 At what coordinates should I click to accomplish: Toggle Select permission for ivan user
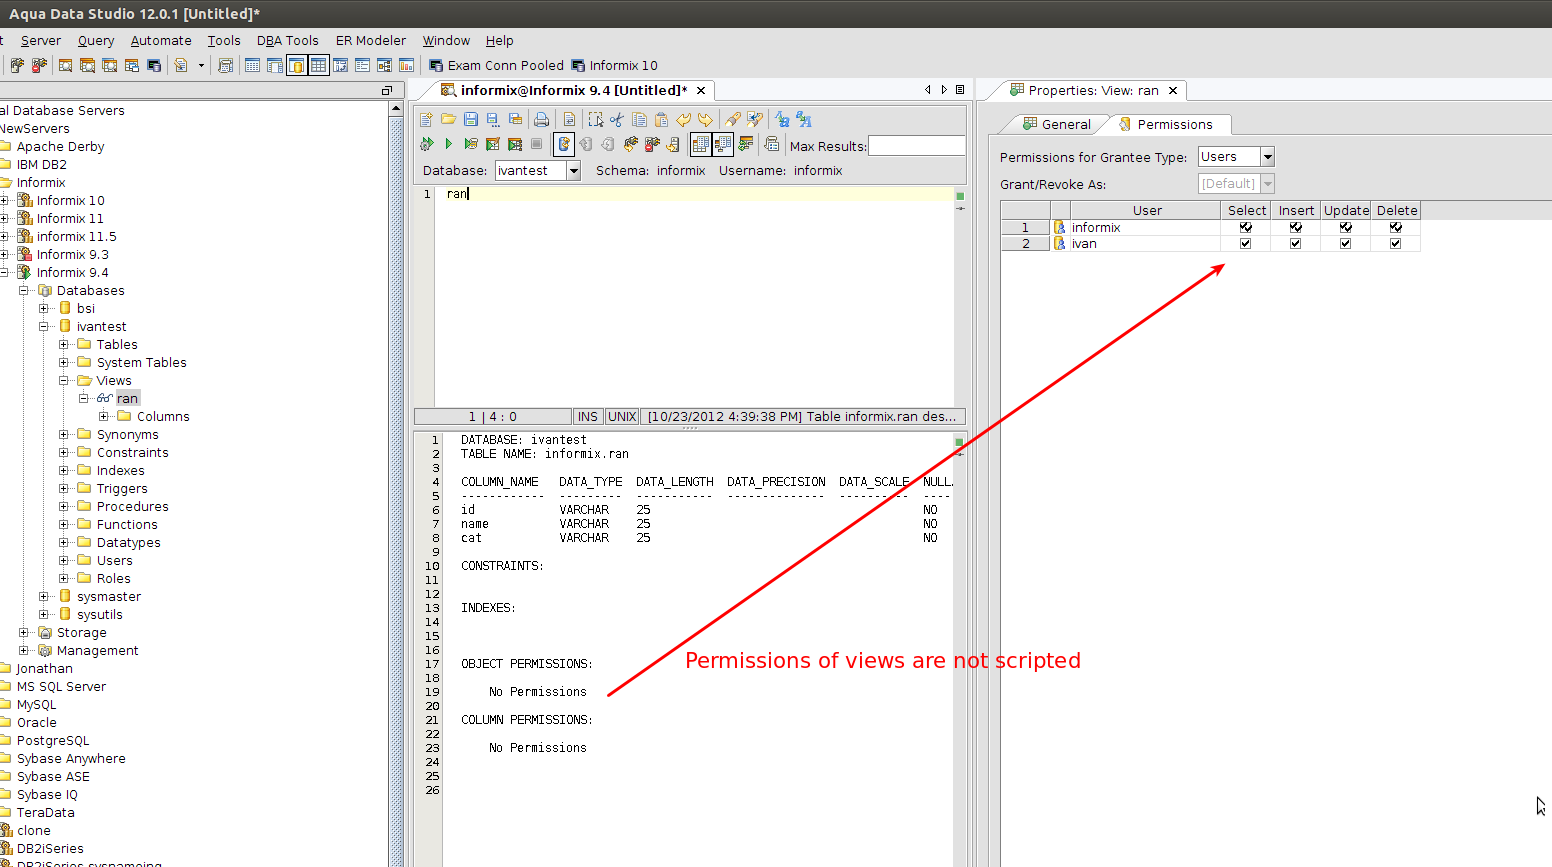(x=1246, y=243)
